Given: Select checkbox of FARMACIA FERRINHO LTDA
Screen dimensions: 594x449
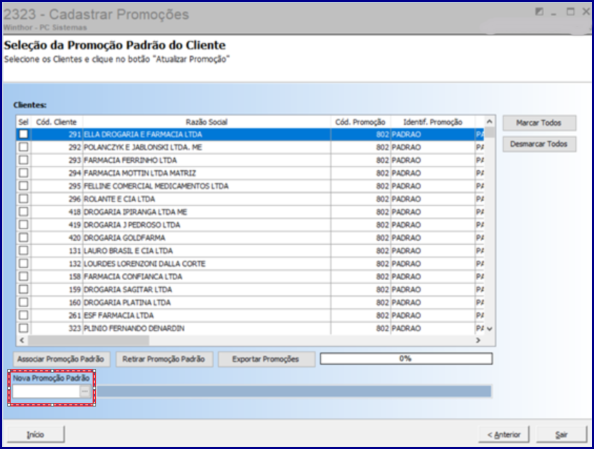Looking at the screenshot, I should tap(23, 160).
